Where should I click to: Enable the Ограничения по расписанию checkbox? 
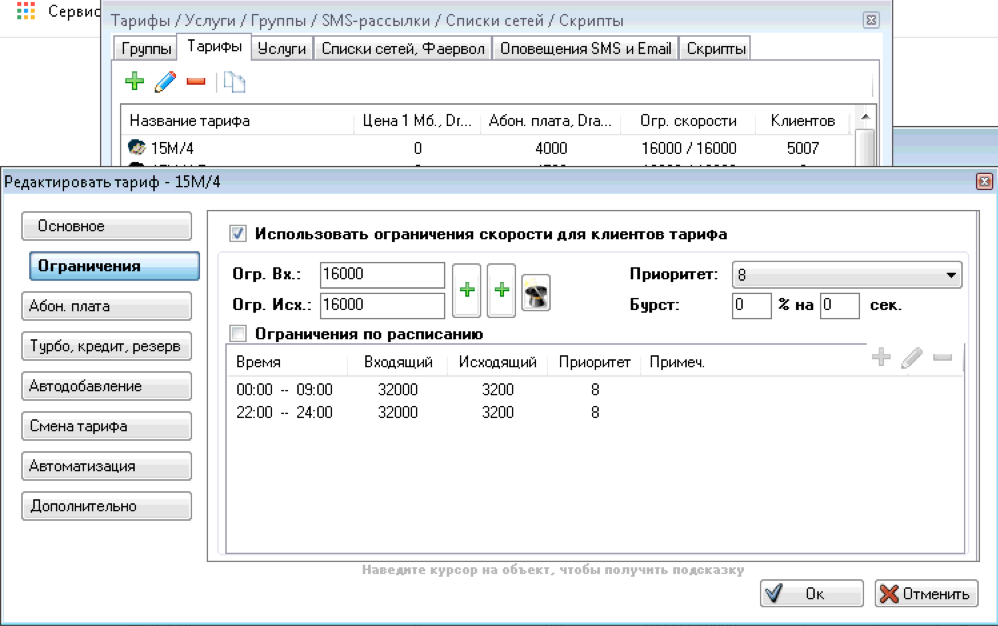tap(237, 333)
